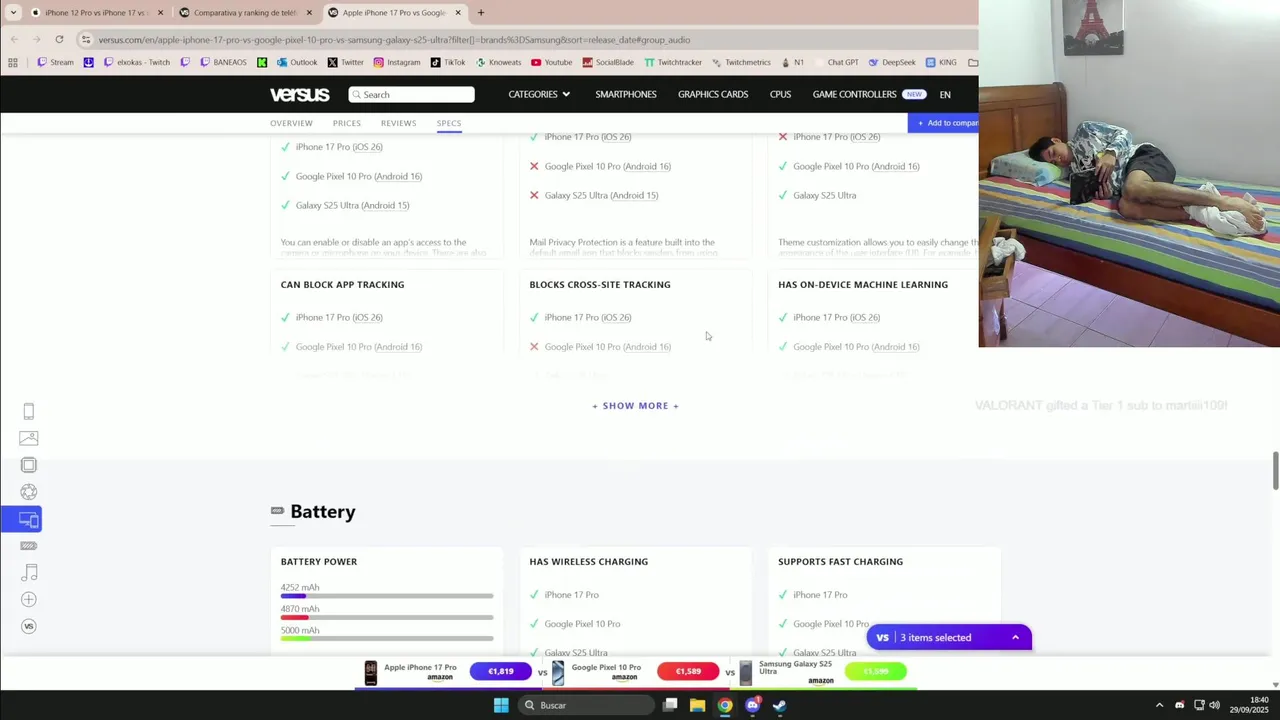
Task: Close the Apple iPhone 17 Pro vs Google tab
Action: point(458,13)
